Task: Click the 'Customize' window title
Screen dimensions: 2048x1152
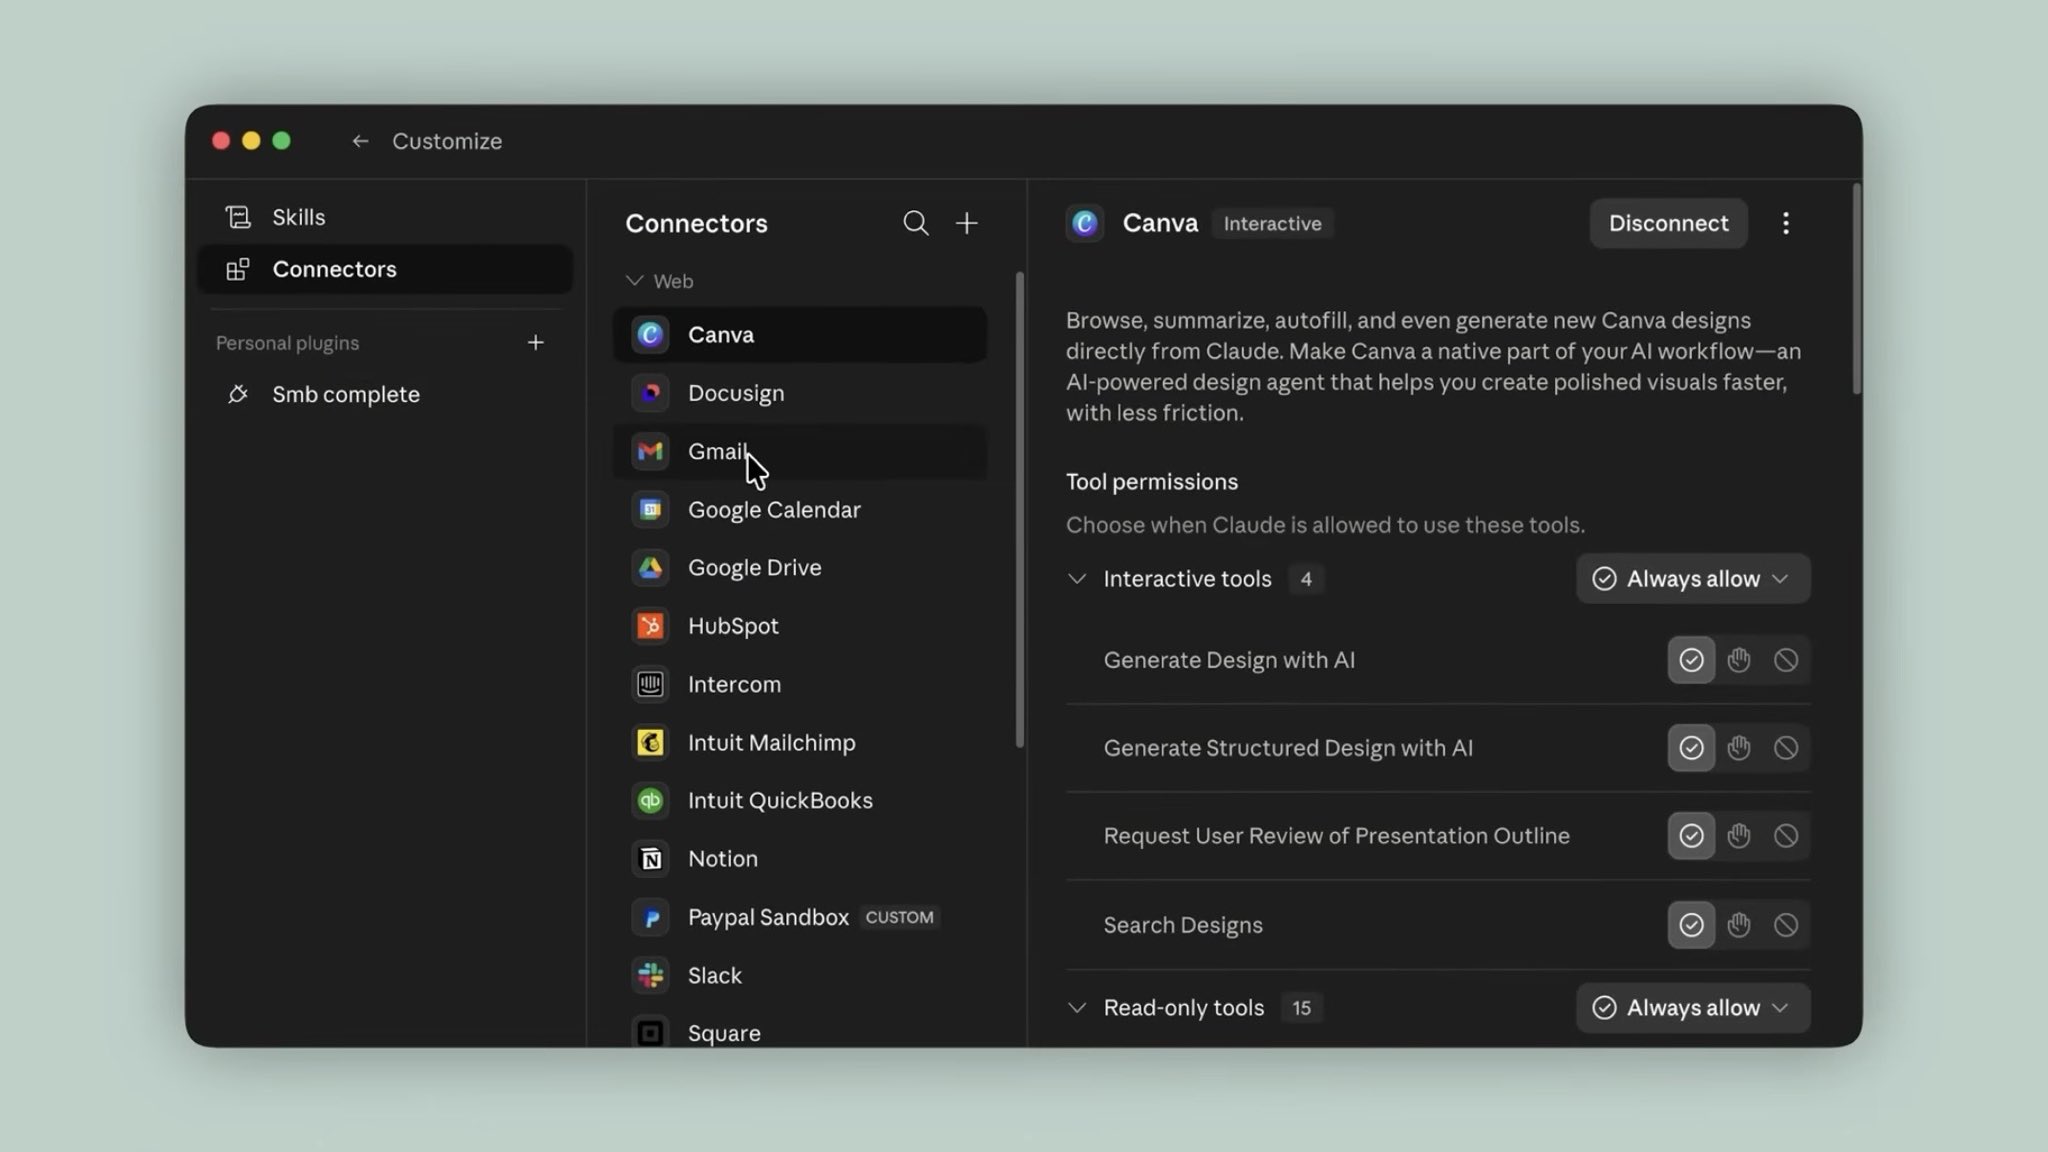Action: click(447, 141)
